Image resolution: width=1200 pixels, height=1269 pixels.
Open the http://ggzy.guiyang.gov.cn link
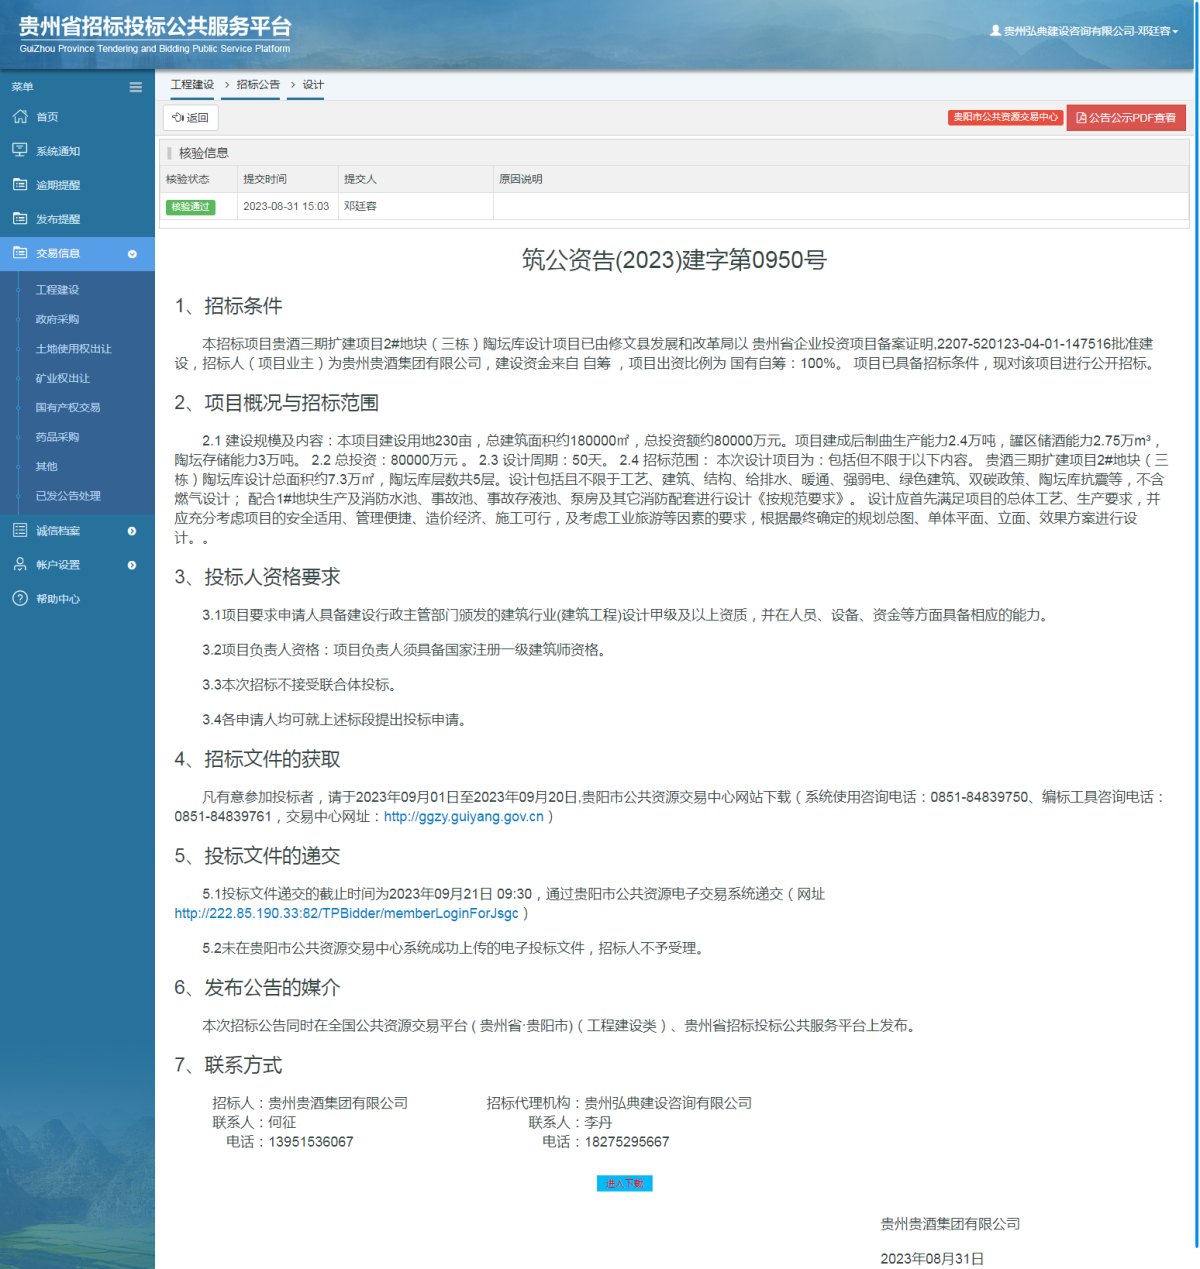pyautogui.click(x=465, y=815)
